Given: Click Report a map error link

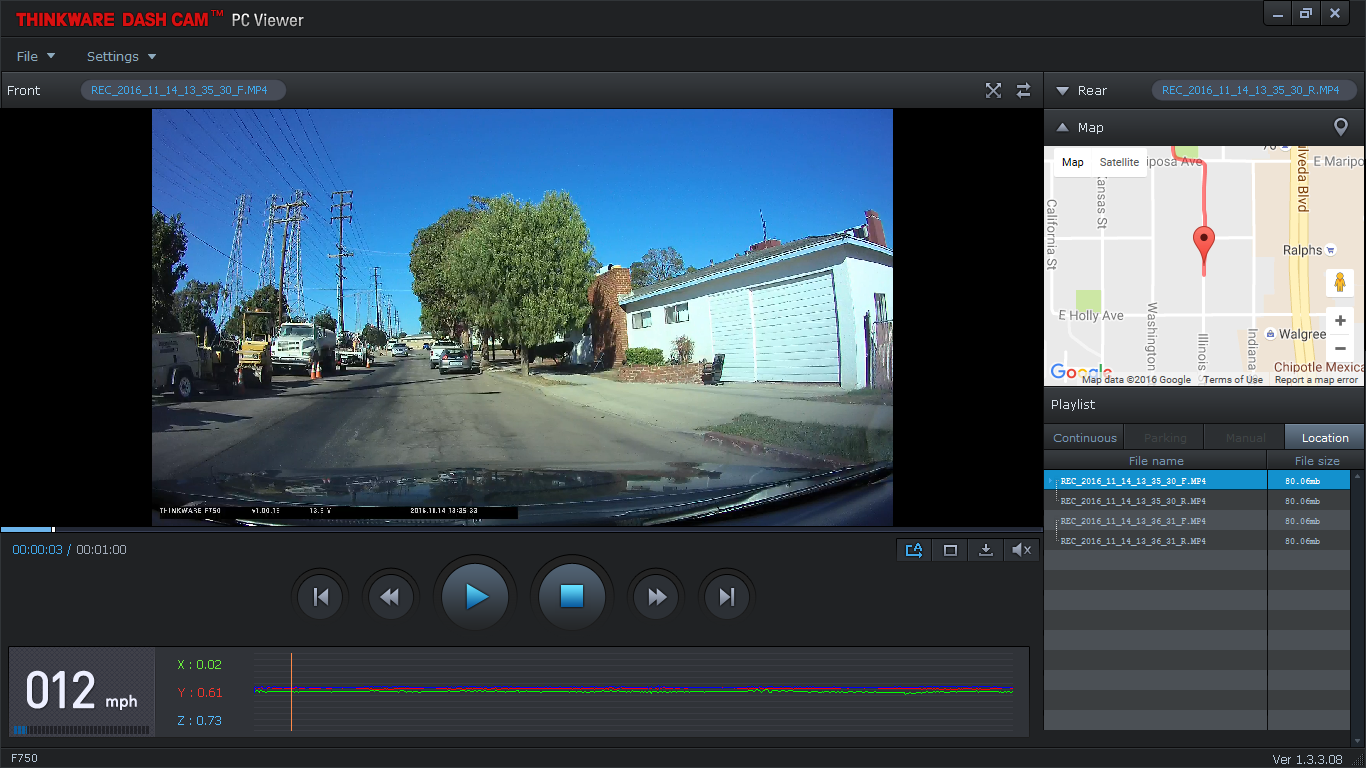Looking at the screenshot, I should coord(1316,380).
